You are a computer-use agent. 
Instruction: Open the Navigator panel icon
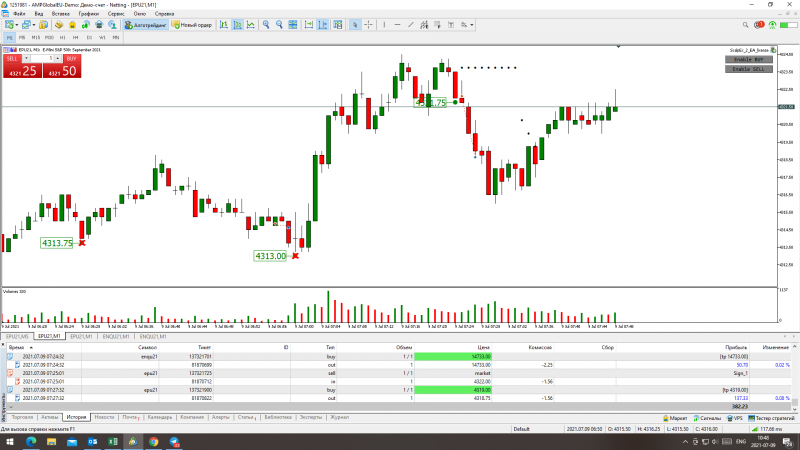[86, 24]
